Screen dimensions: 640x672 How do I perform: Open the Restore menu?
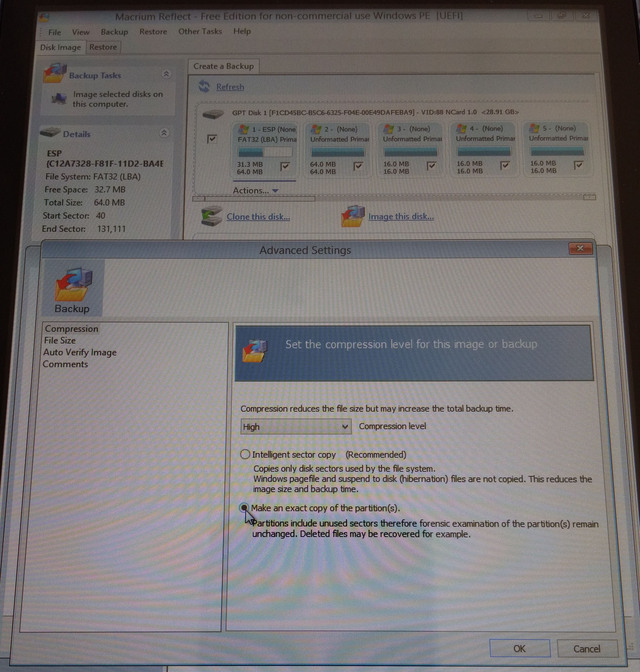(153, 32)
